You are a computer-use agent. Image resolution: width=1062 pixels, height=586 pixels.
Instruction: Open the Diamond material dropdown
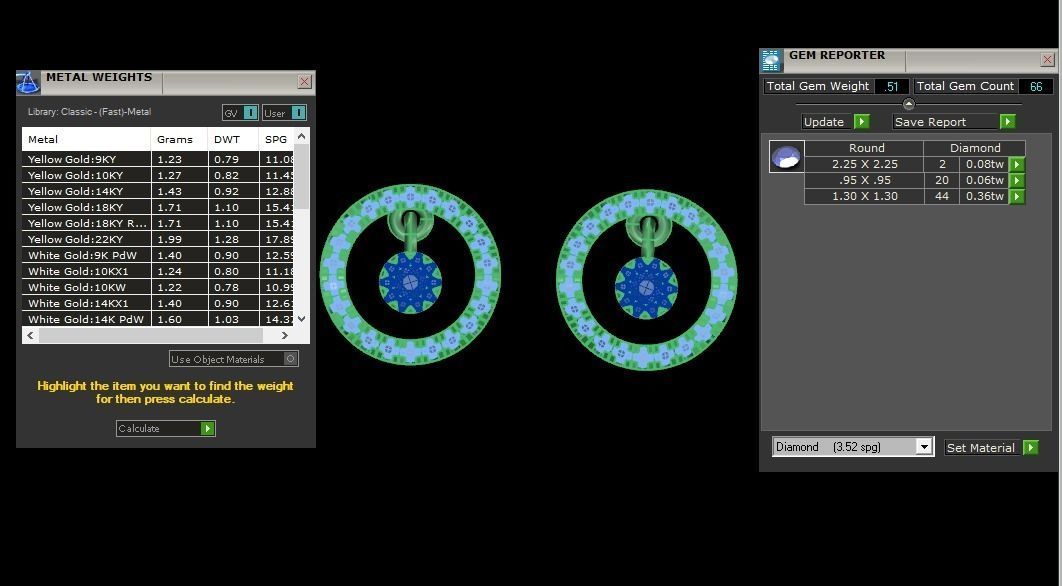(x=924, y=446)
